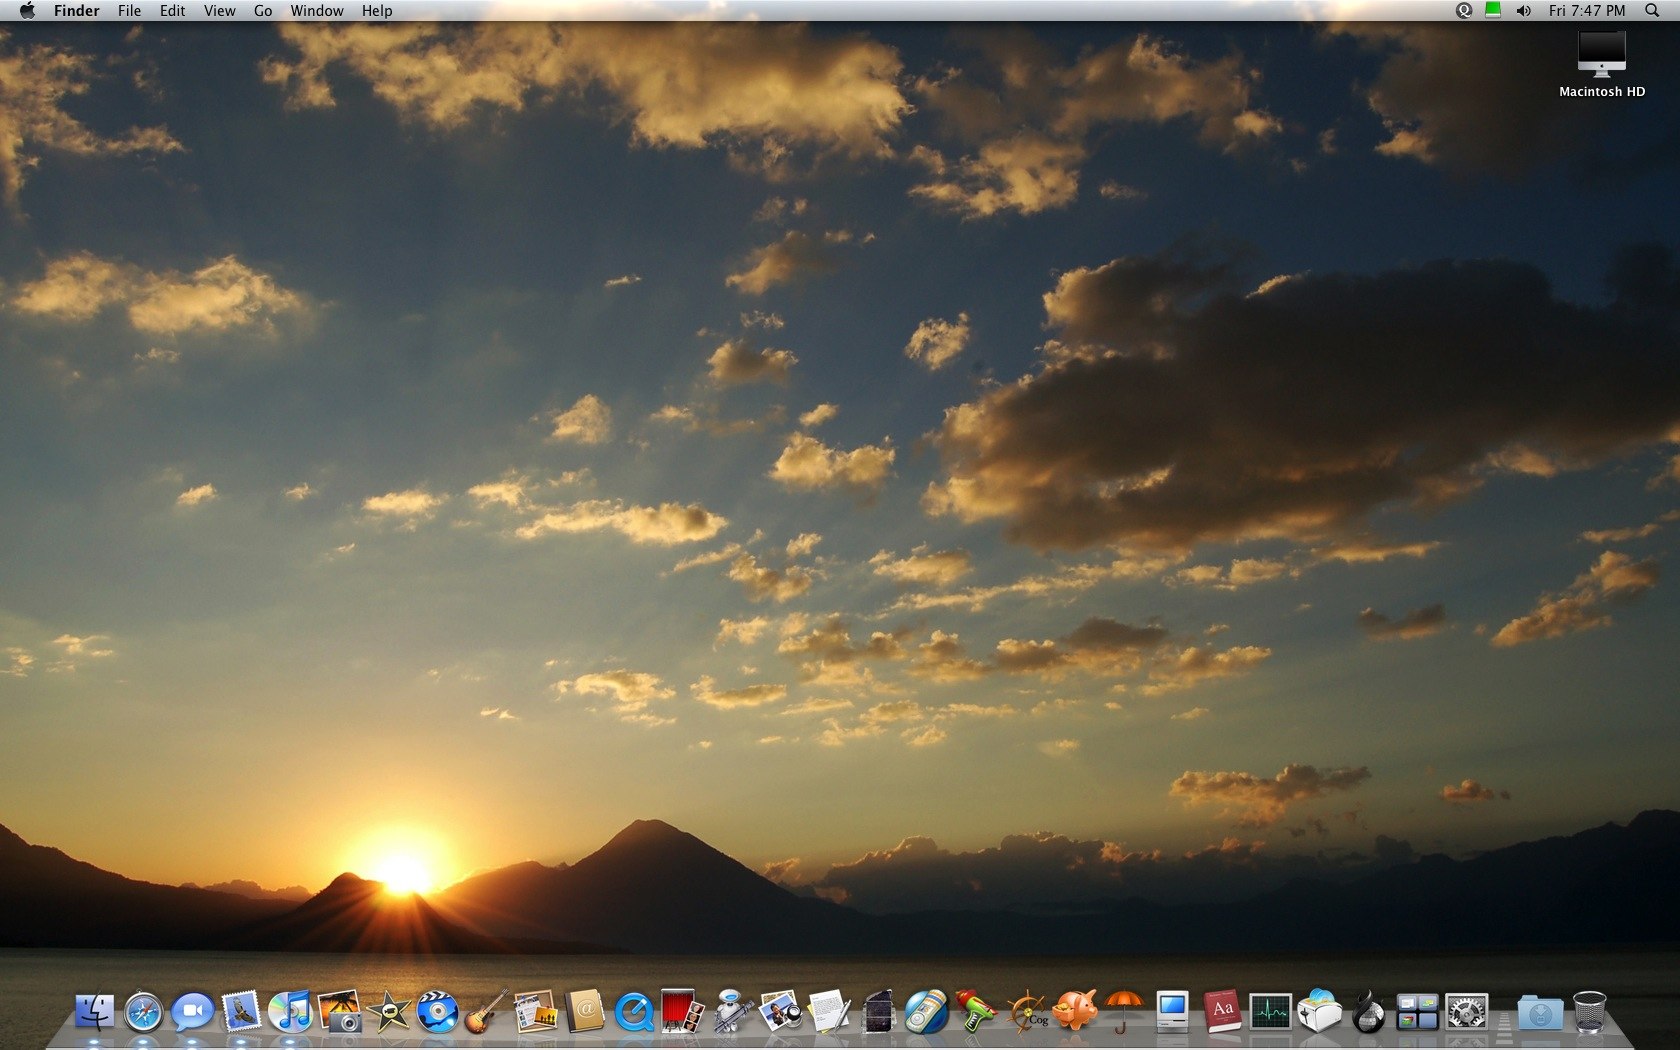Open the Downloads folder stack in Dock

pos(1540,1012)
